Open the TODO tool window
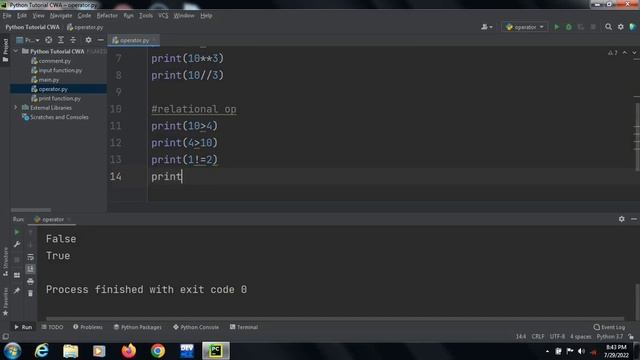Image resolution: width=640 pixels, height=360 pixels. (x=52, y=327)
